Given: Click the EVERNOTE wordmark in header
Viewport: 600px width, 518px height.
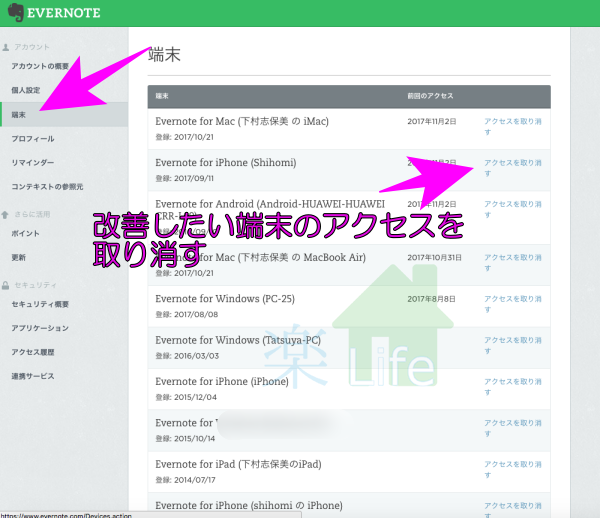Looking at the screenshot, I should 64,13.
